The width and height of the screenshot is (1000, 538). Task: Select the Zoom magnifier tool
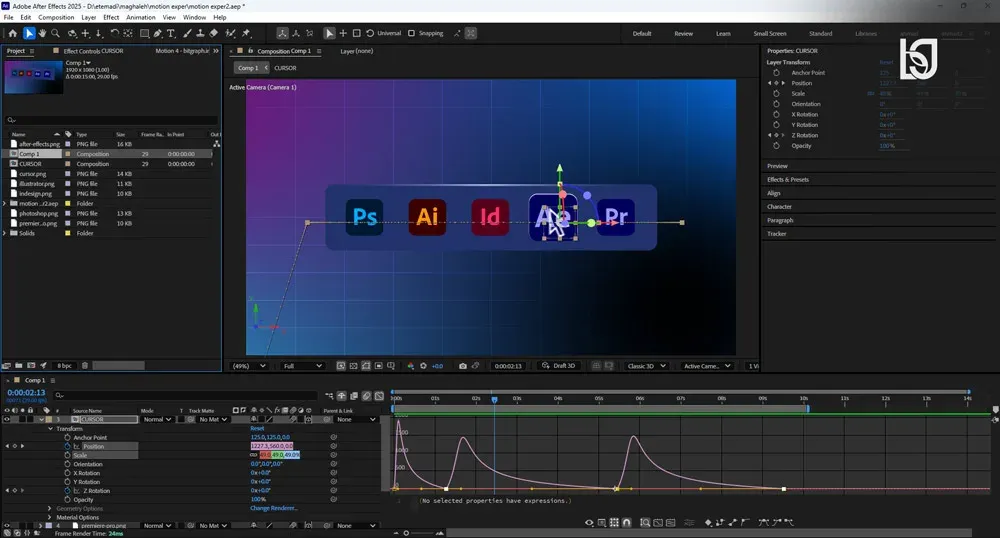(55, 33)
